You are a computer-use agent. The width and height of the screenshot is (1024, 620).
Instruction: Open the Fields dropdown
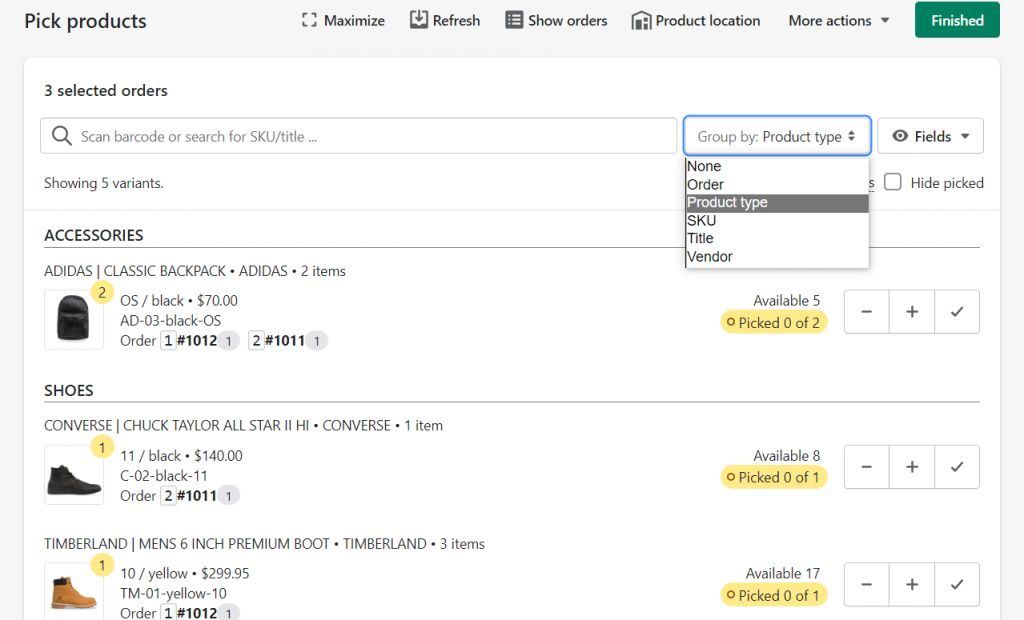[x=930, y=135]
